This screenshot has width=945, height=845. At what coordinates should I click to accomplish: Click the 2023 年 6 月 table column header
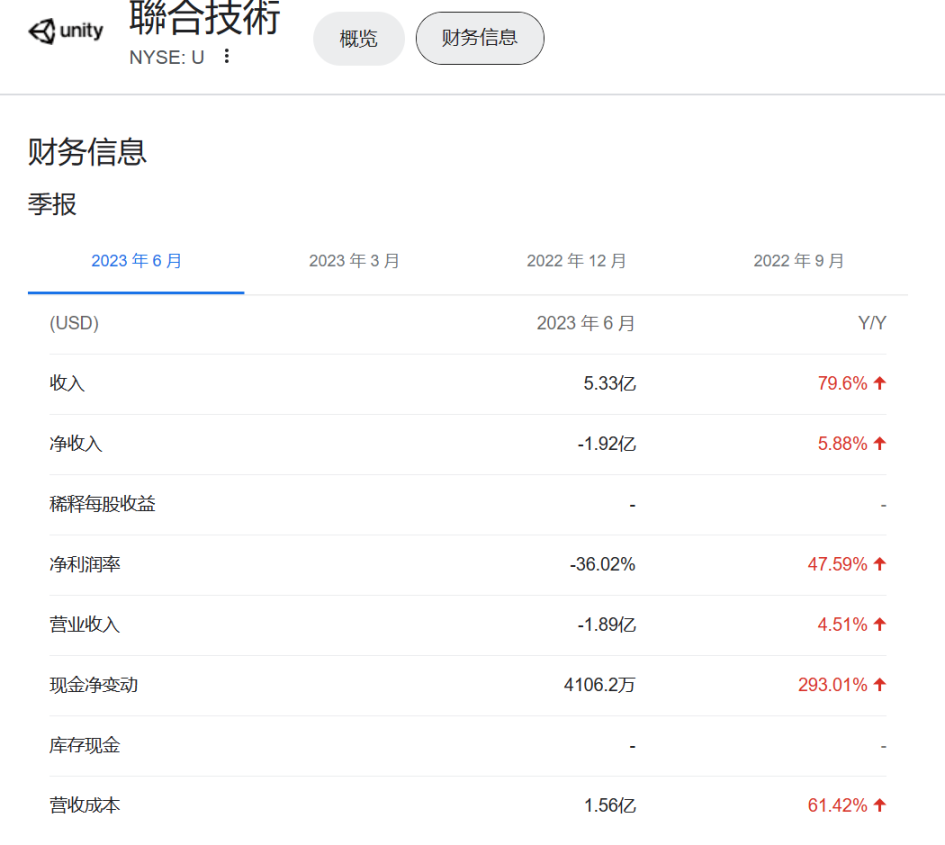(586, 323)
